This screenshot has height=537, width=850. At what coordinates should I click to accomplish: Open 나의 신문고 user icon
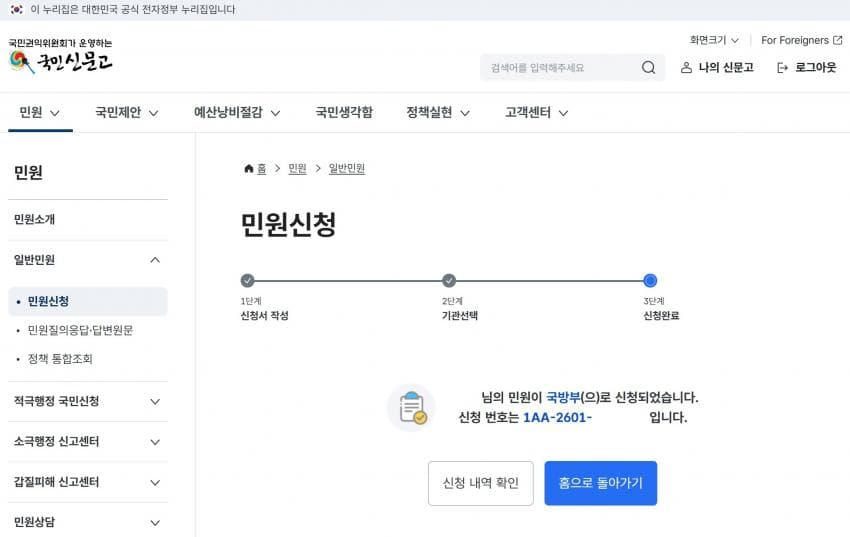click(686, 68)
